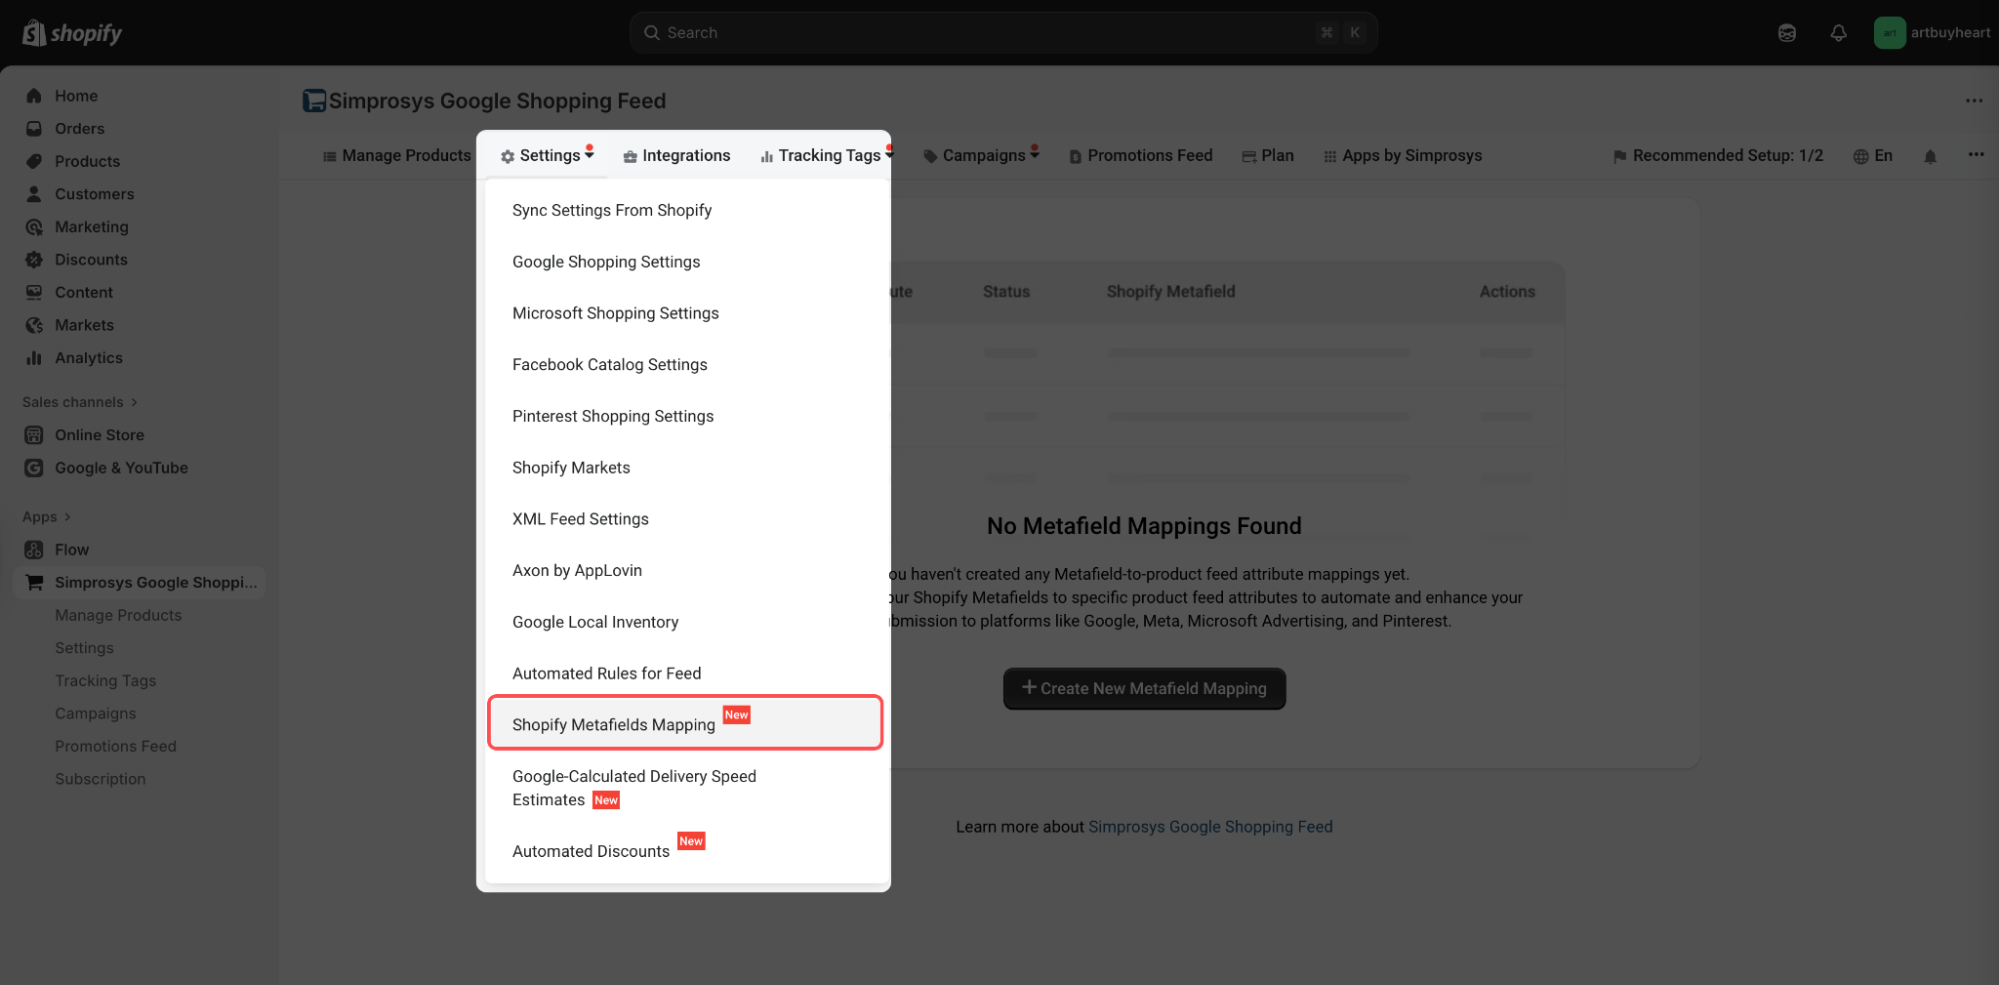Open the Simprosys Google Shopping Feed link
The width and height of the screenshot is (1999, 985).
1210,827
